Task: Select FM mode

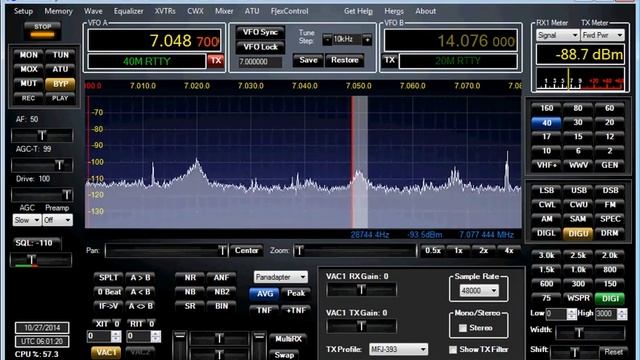Action: point(609,204)
